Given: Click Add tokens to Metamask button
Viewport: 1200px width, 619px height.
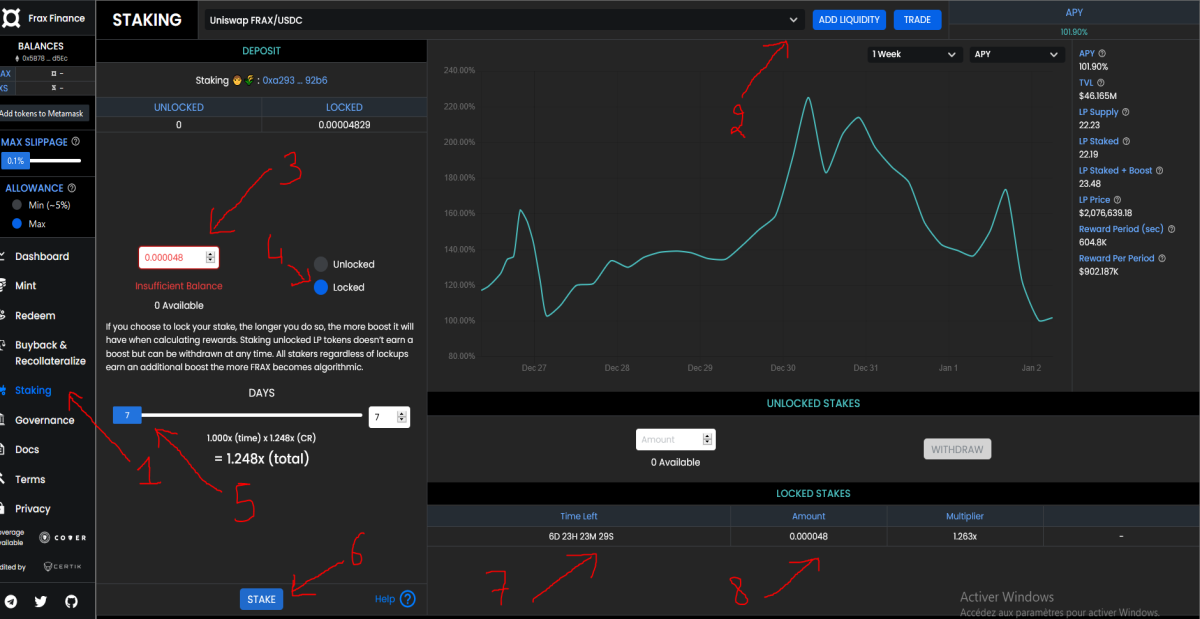Looking at the screenshot, I should [44, 114].
